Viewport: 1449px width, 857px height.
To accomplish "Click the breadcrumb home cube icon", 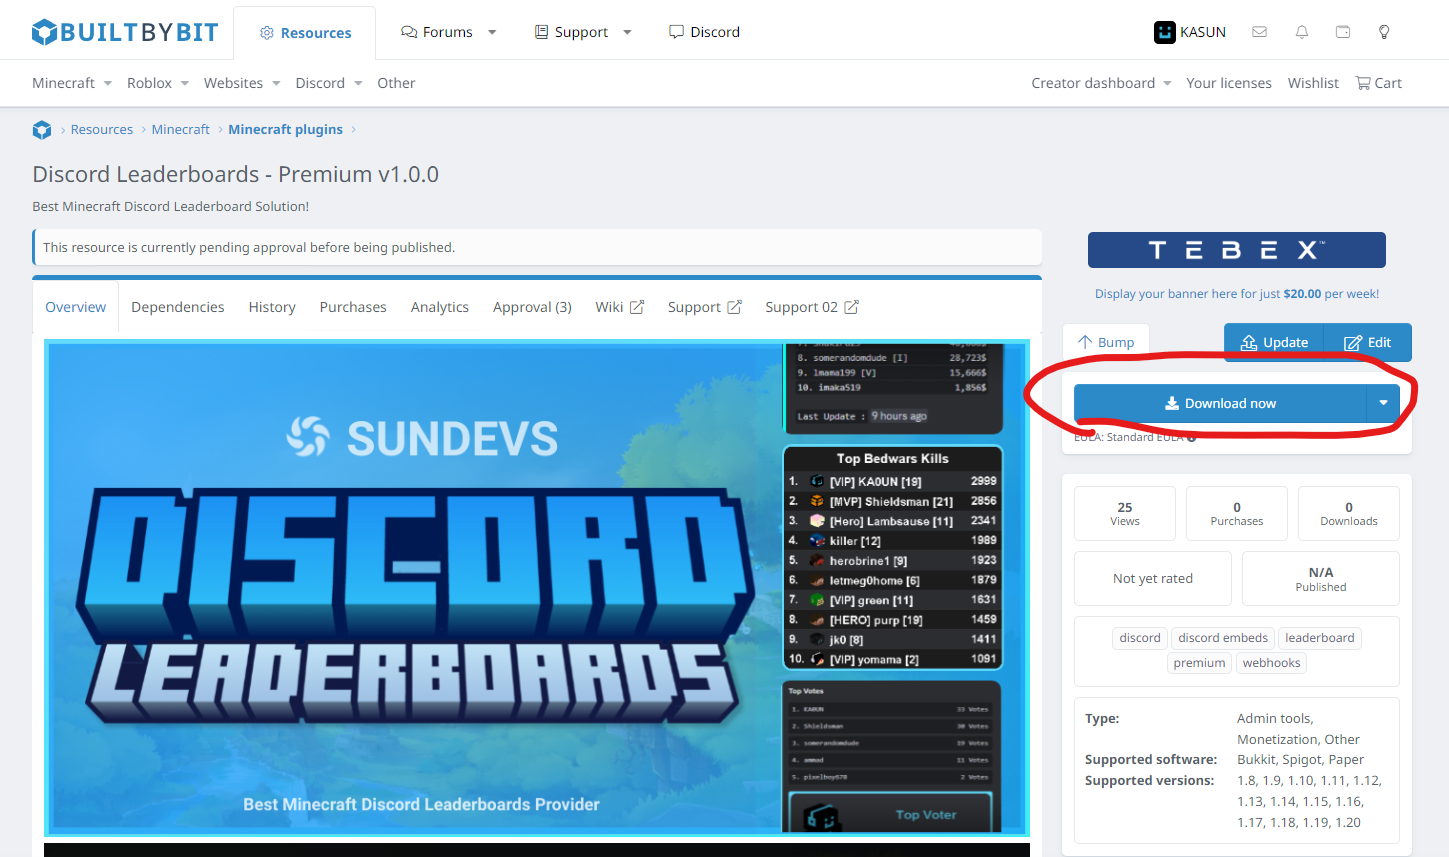I will click(x=42, y=130).
